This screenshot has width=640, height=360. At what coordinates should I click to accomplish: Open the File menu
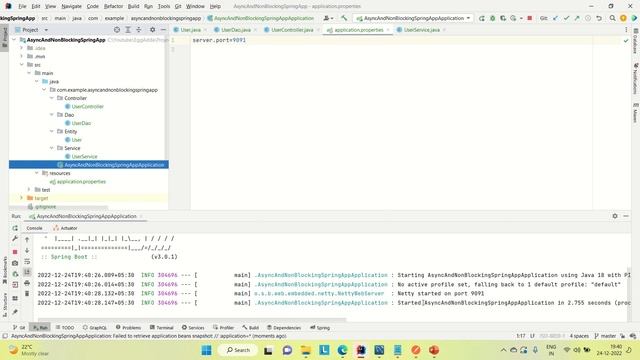22,6
